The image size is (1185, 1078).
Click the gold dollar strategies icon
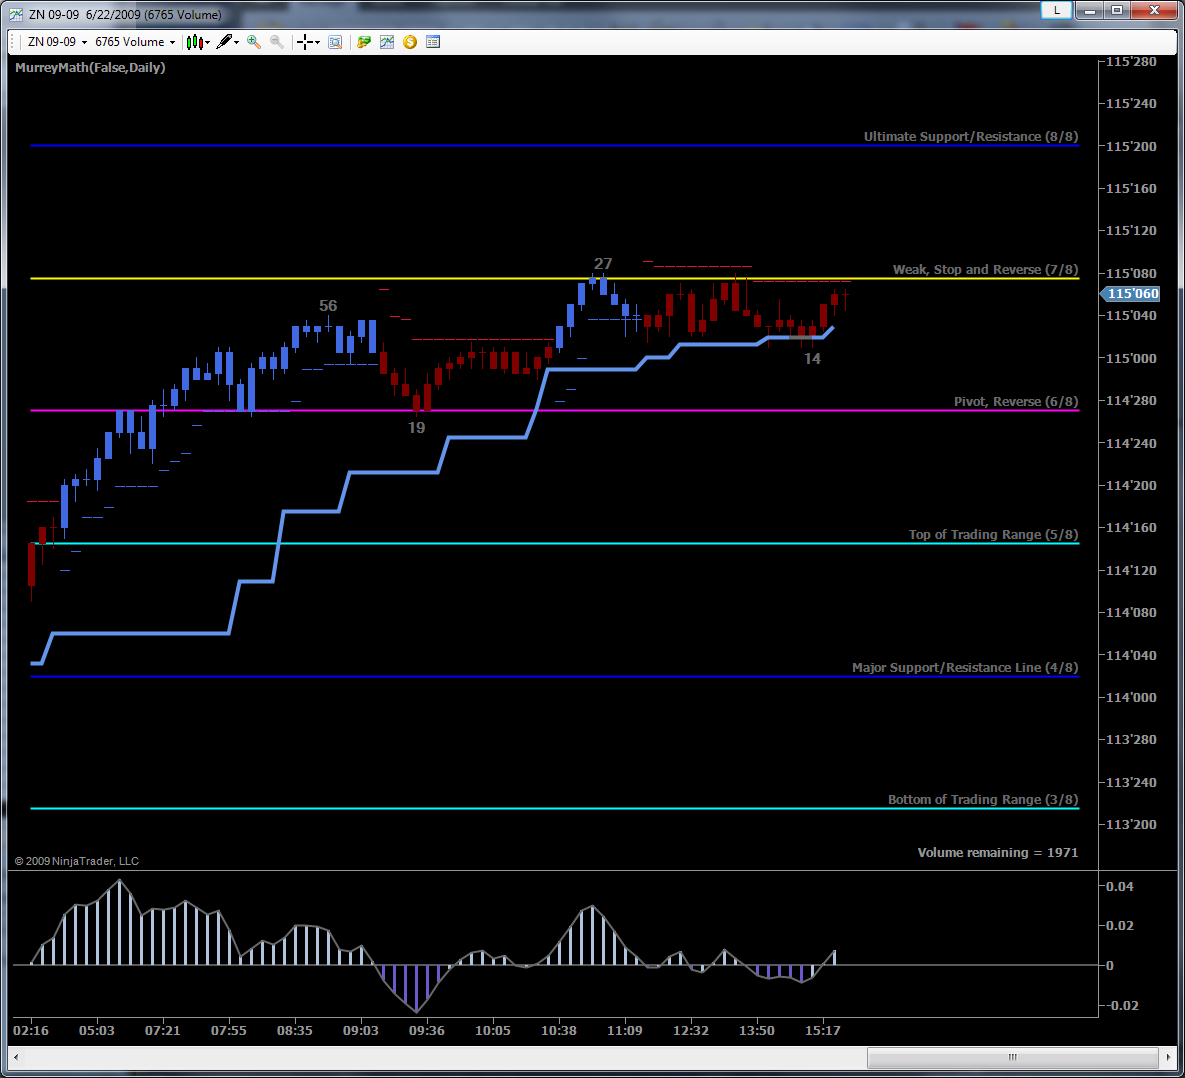point(410,42)
